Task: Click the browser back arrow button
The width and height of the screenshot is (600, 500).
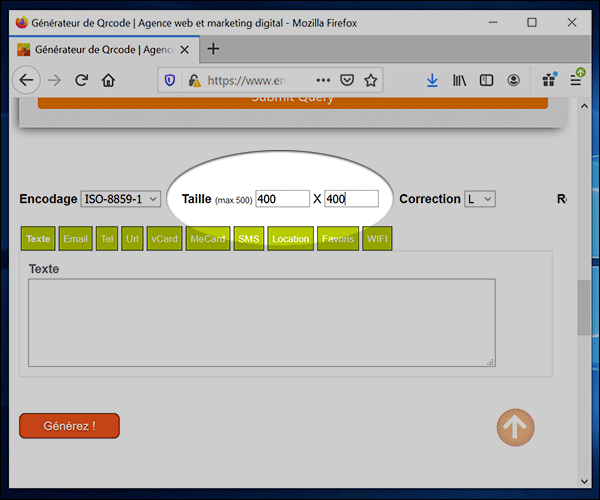Action: tap(26, 80)
